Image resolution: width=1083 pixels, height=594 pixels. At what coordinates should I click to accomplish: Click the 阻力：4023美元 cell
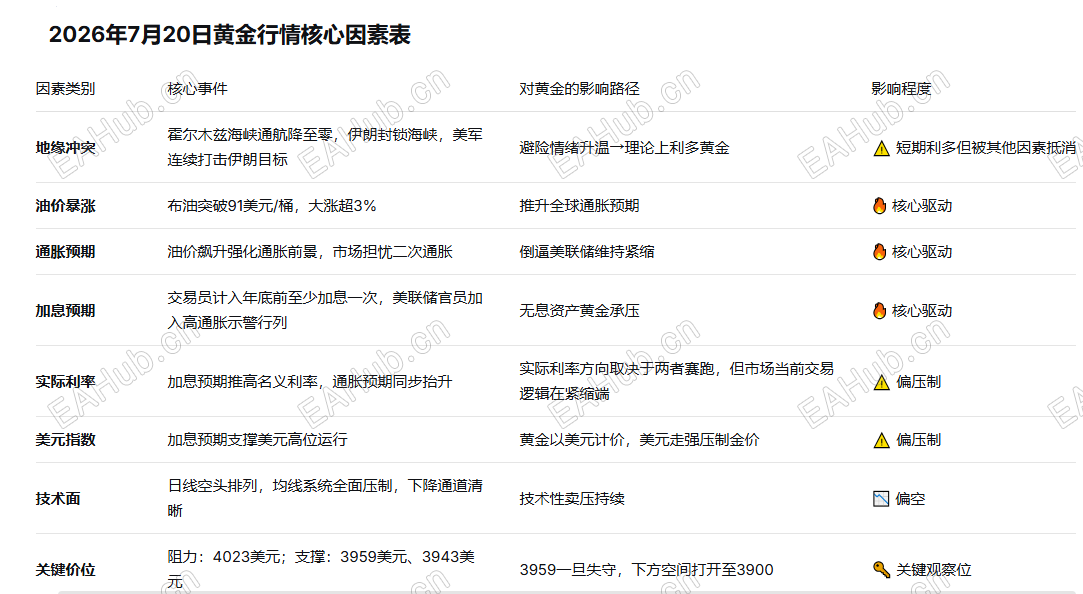[320, 569]
